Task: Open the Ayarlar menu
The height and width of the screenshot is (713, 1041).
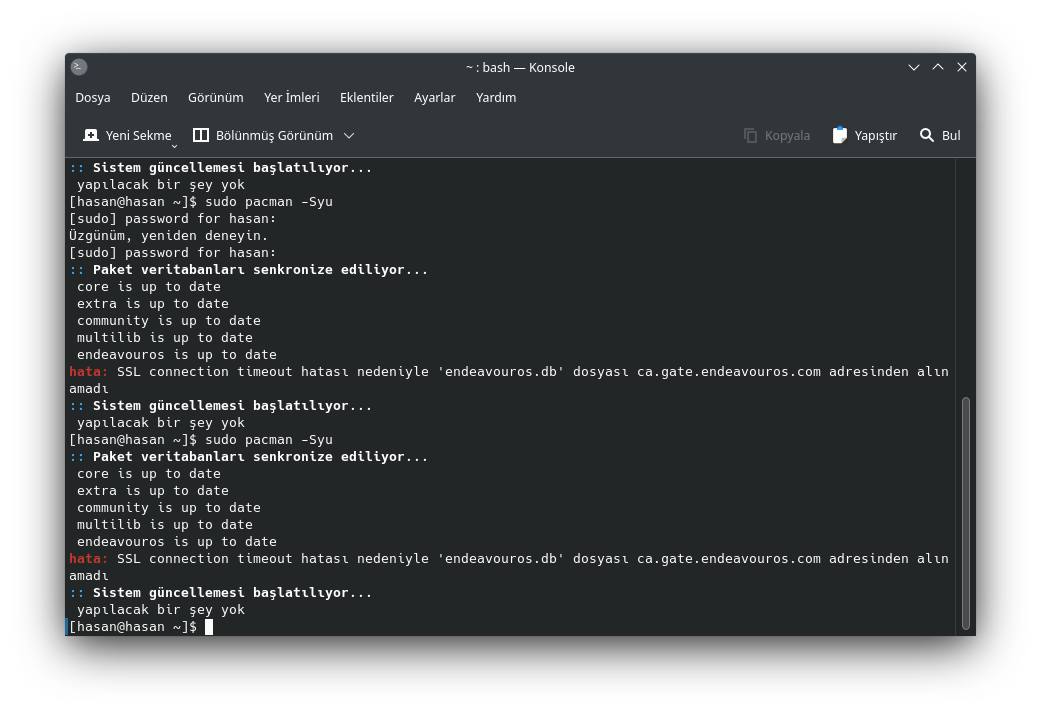Action: (435, 98)
